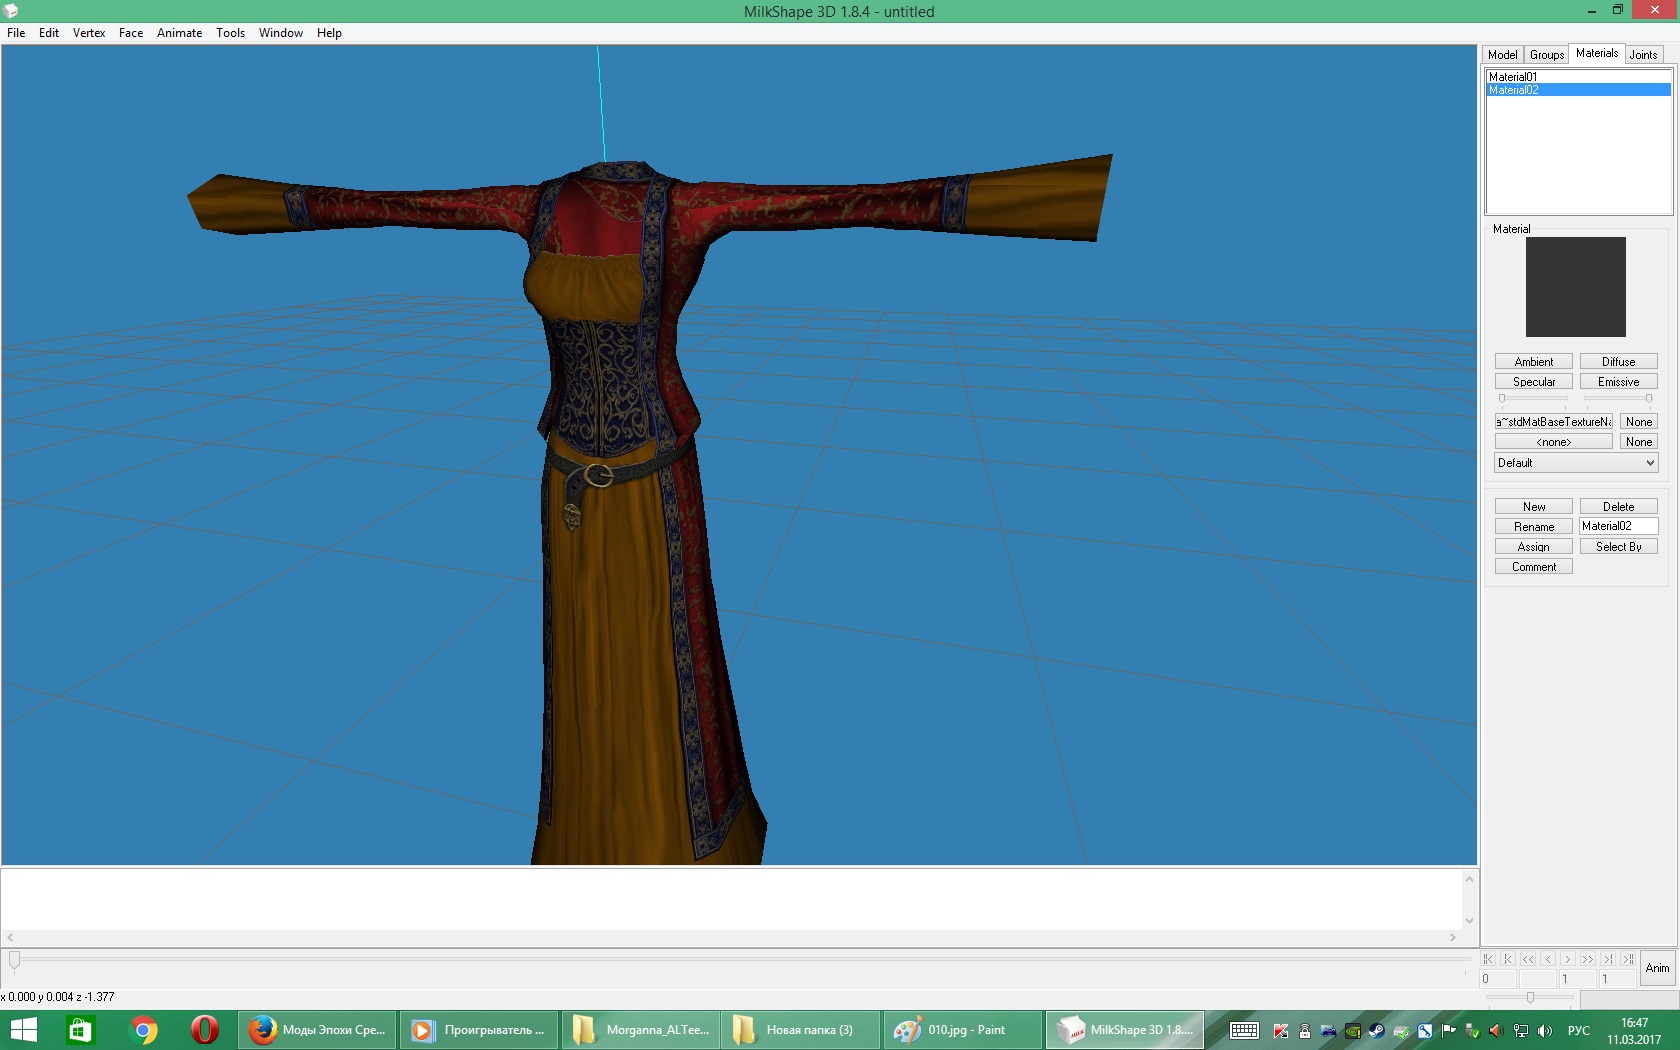Screen dimensions: 1680x1050
Task: Click the zoom slider below frame fields
Action: (1530, 997)
